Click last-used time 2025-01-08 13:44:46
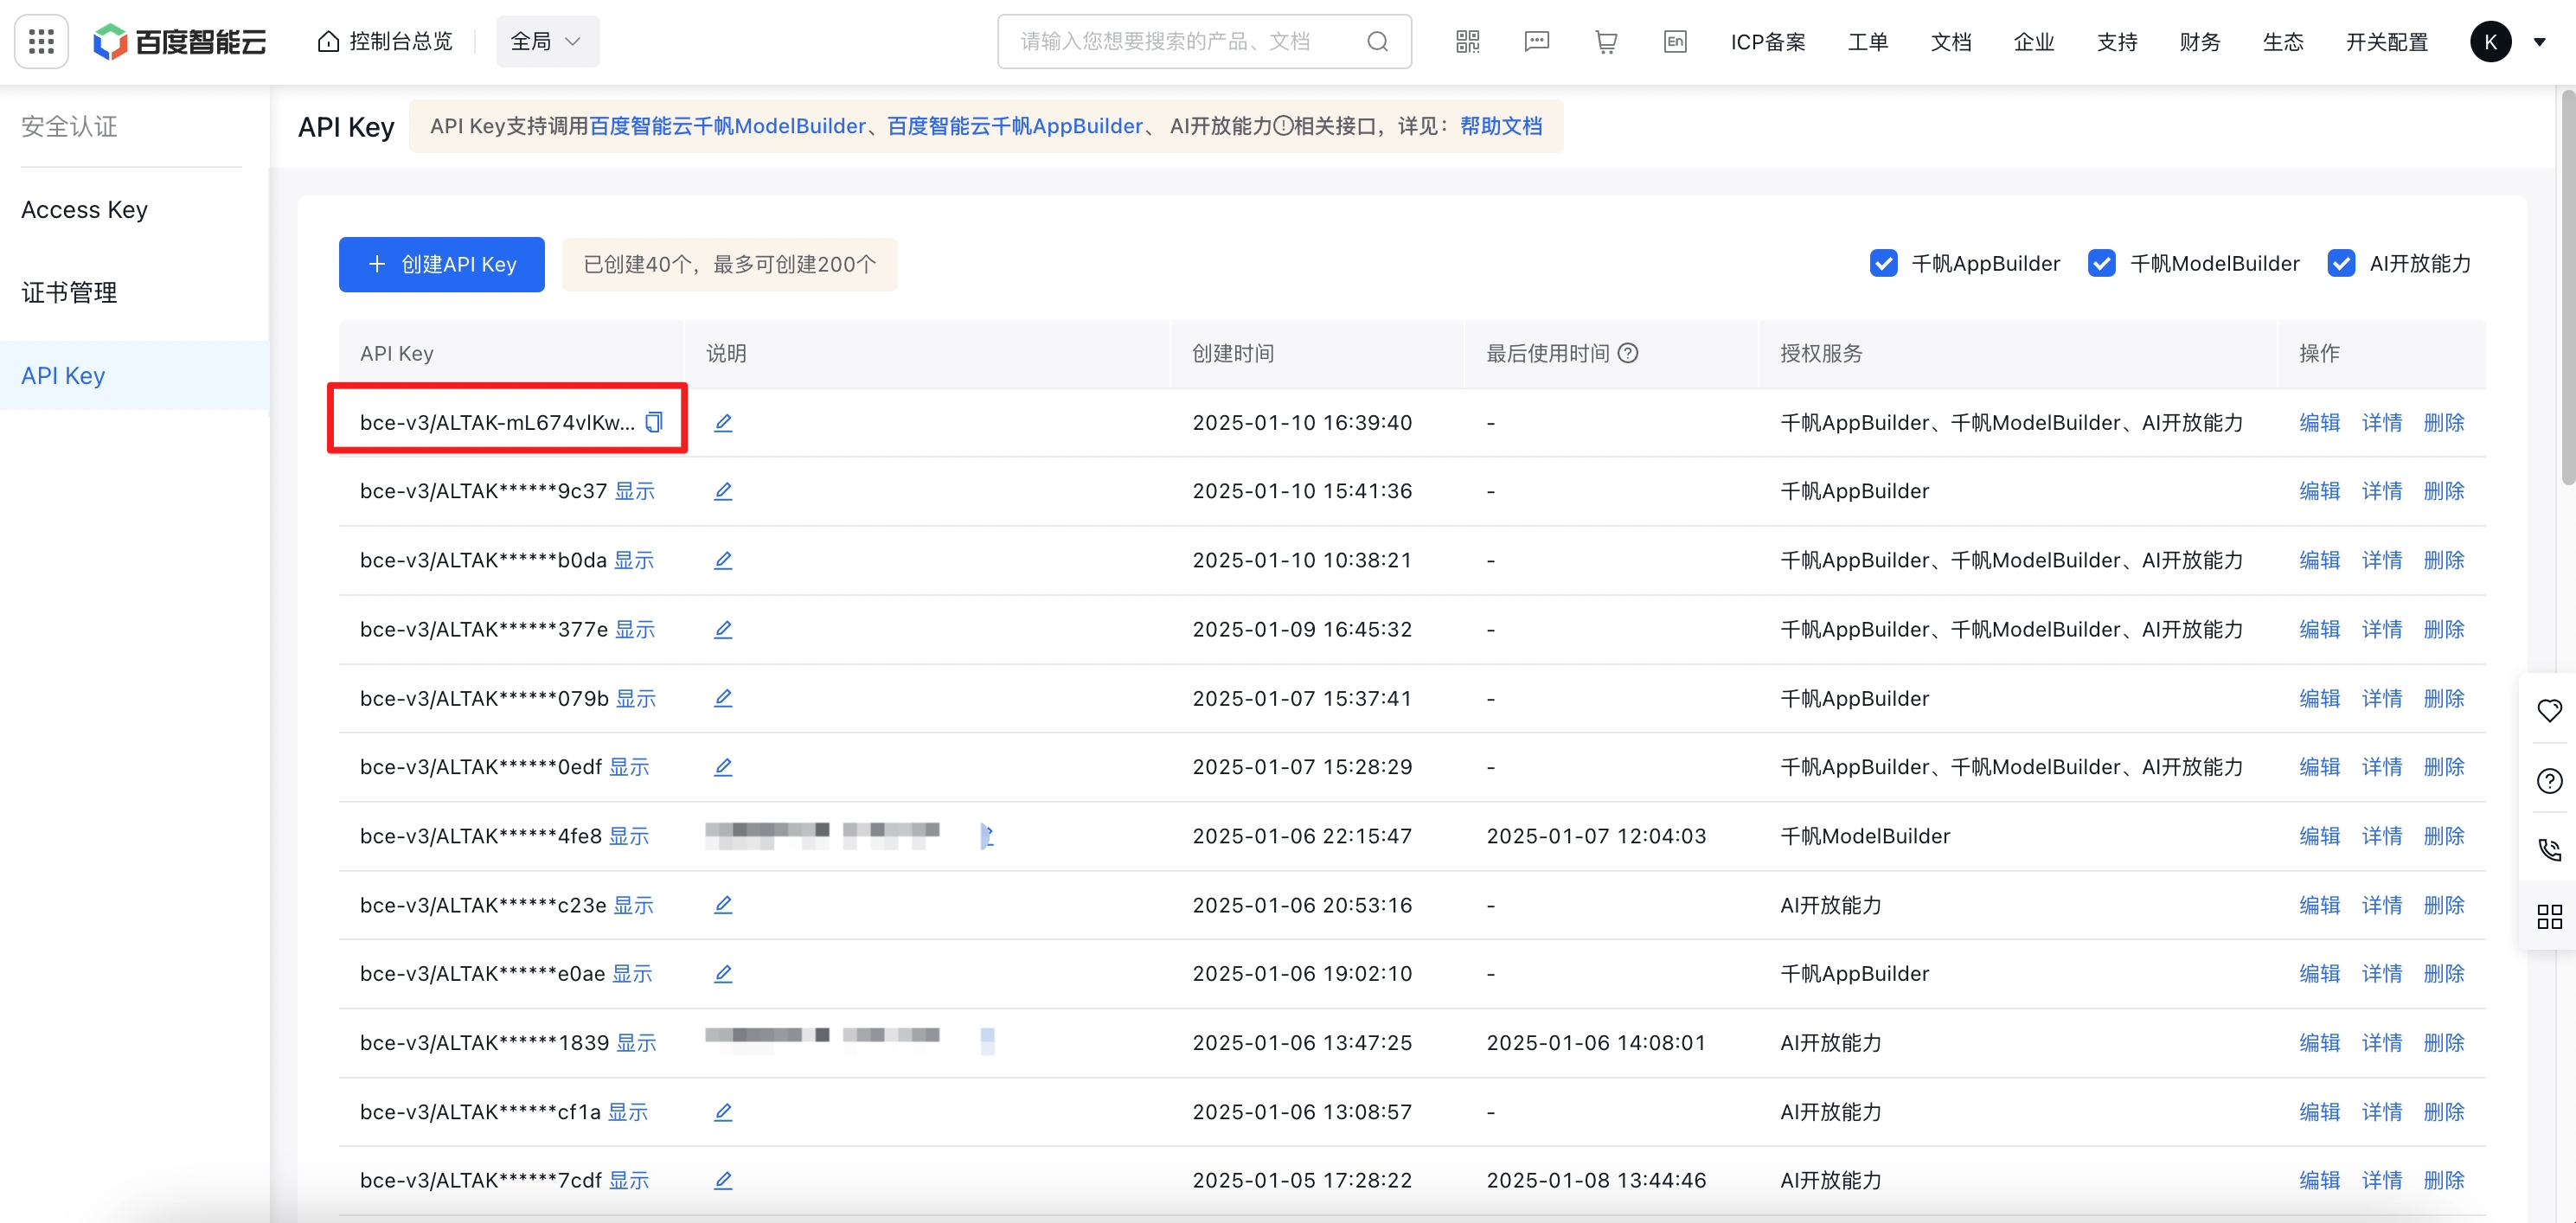This screenshot has height=1223, width=2576. pos(1595,1181)
